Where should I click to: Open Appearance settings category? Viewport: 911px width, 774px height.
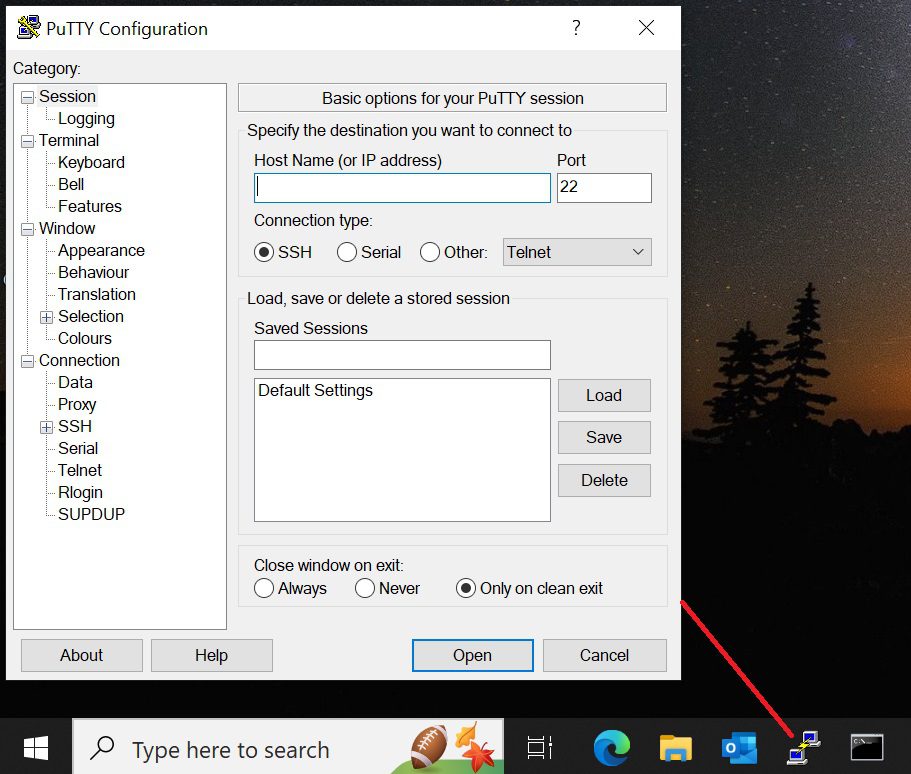[101, 250]
